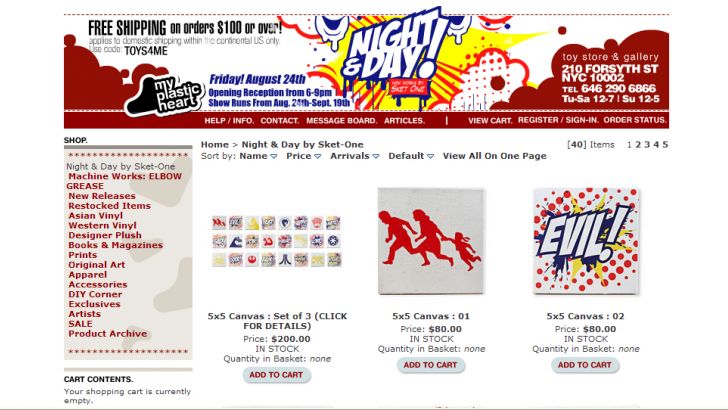Select View All On One Page
The height and width of the screenshot is (410, 728).
point(494,156)
